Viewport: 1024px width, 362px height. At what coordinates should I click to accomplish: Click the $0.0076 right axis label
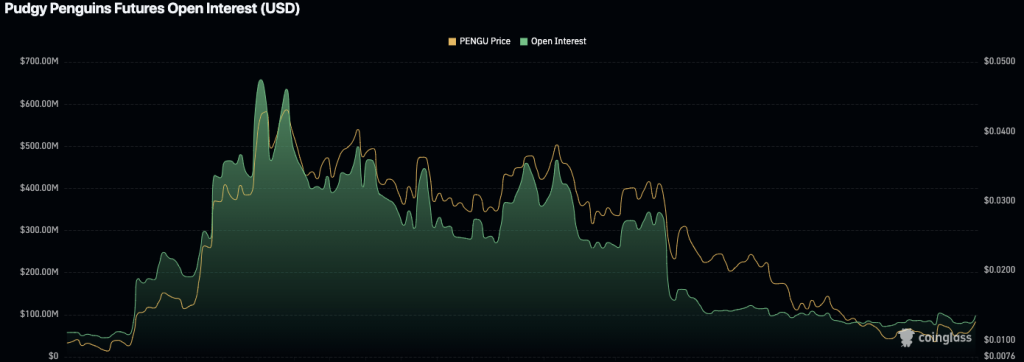[x=999, y=356]
